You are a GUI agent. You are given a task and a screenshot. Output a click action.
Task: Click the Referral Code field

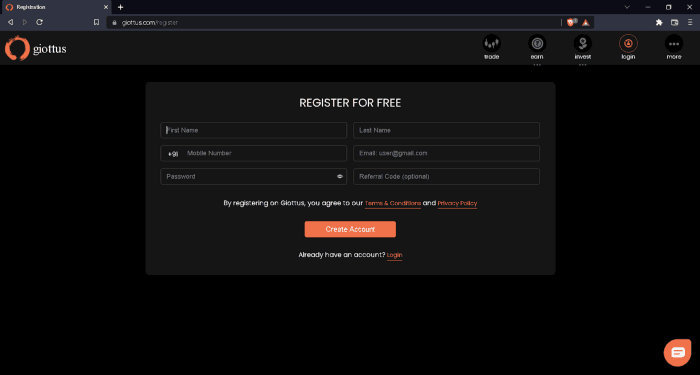click(x=446, y=176)
